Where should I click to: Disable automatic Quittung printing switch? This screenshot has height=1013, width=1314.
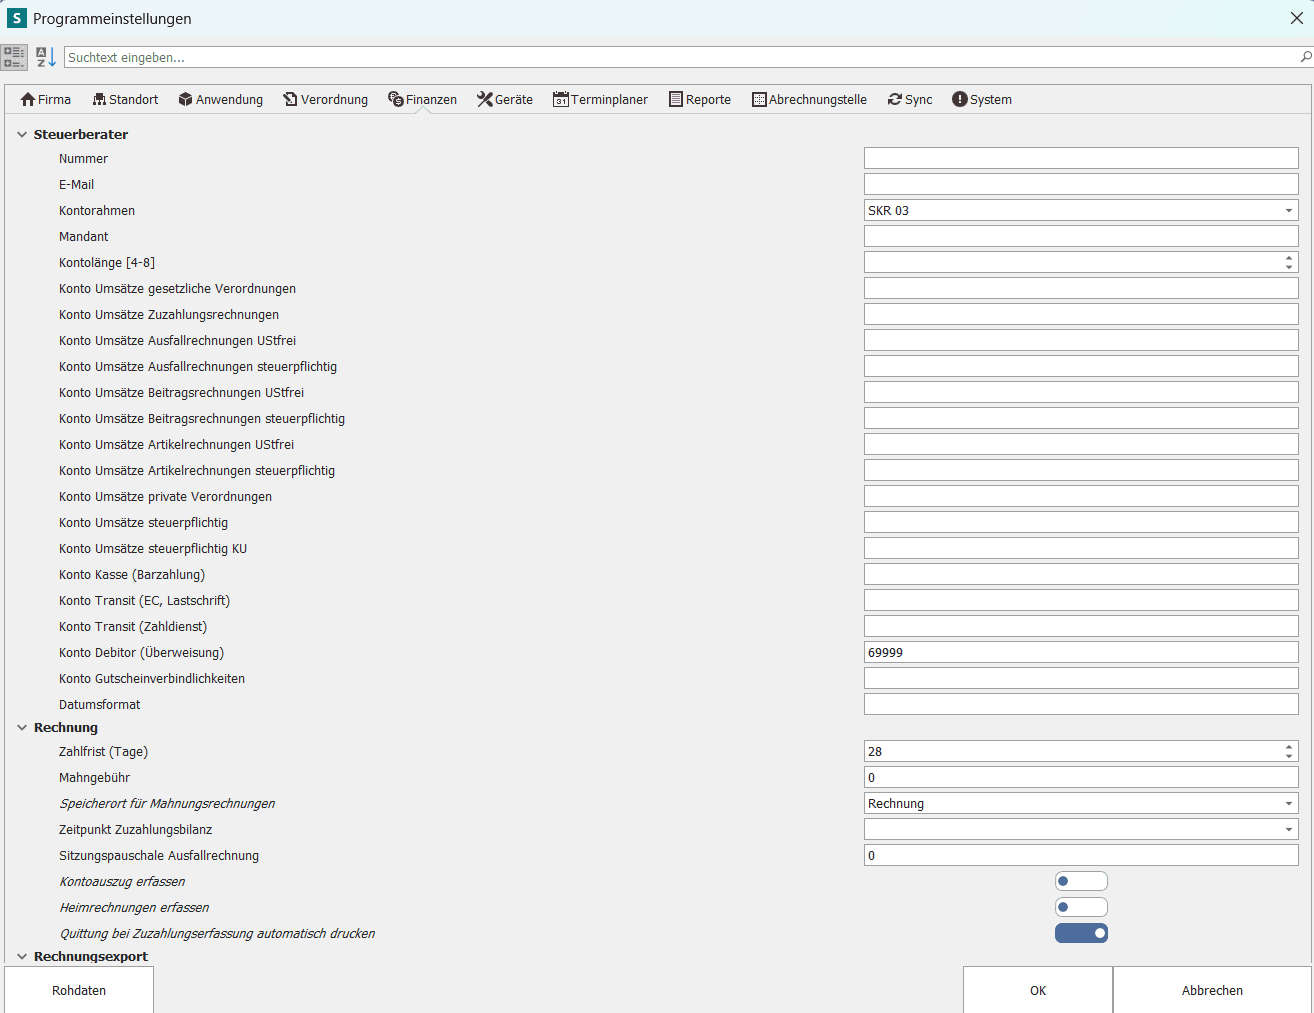tap(1081, 933)
